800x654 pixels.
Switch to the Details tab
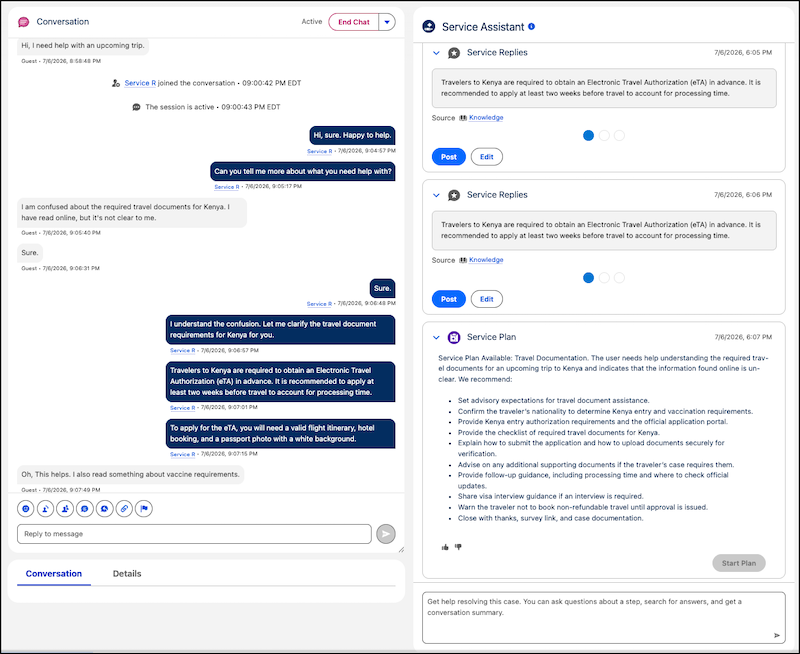pyautogui.click(x=127, y=573)
